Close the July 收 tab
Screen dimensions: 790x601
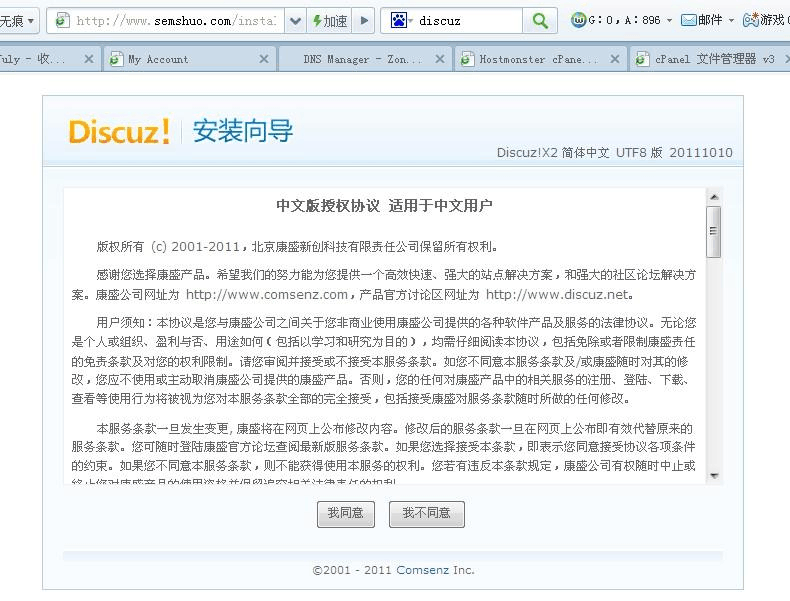89,59
